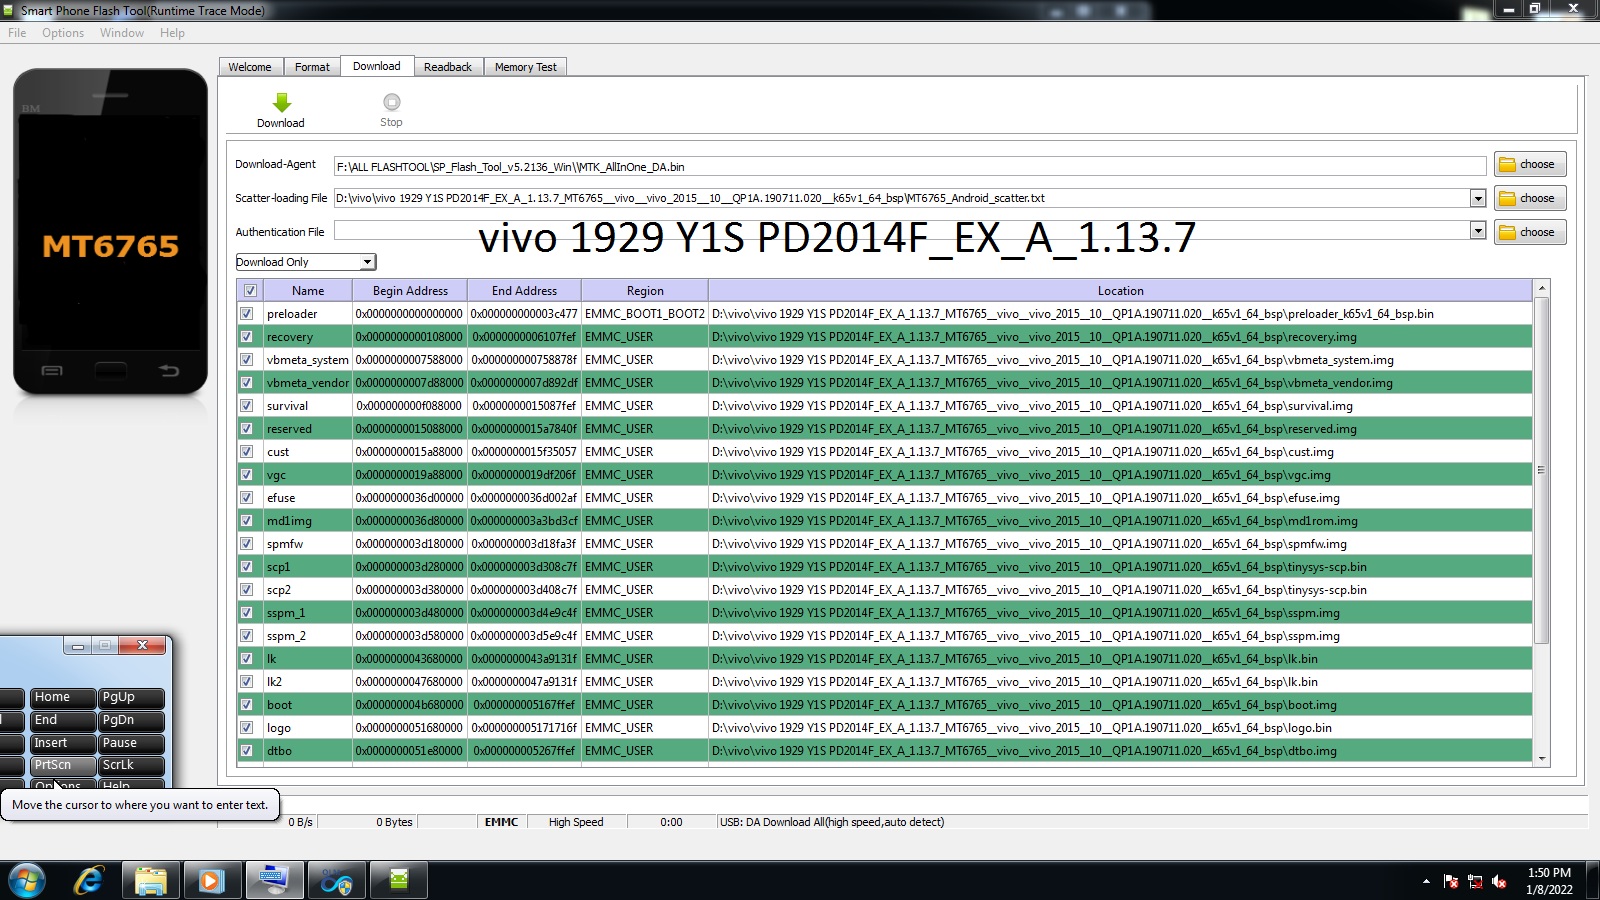Open the File menu
This screenshot has height=900, width=1600.
17,33
